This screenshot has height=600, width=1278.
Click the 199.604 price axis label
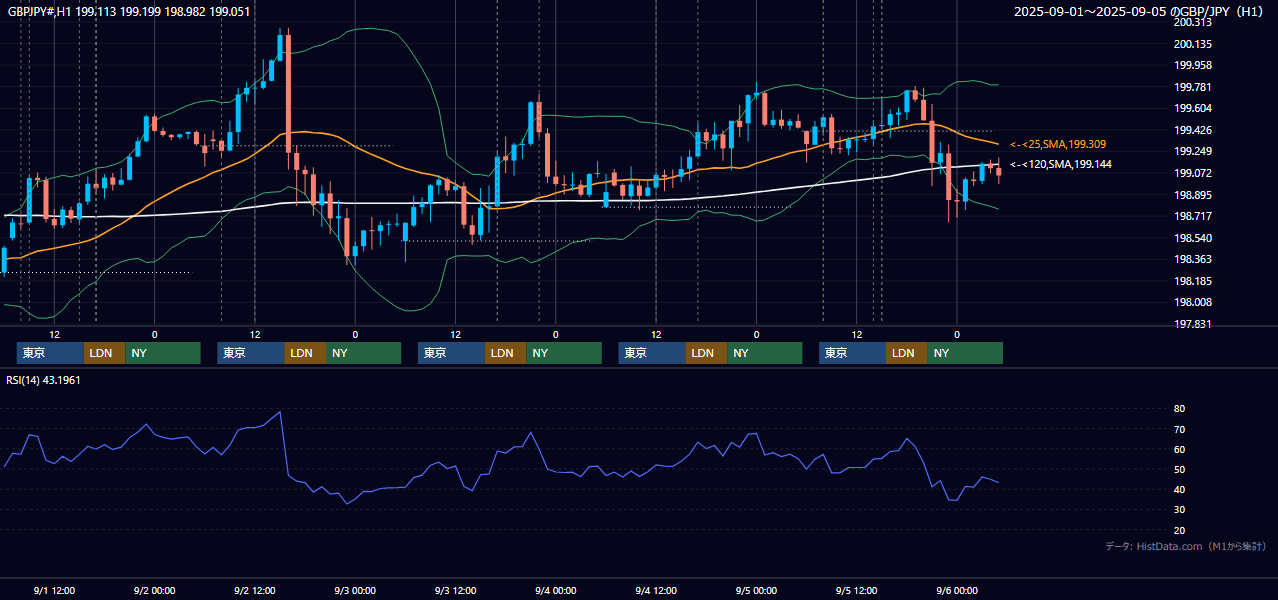1193,108
